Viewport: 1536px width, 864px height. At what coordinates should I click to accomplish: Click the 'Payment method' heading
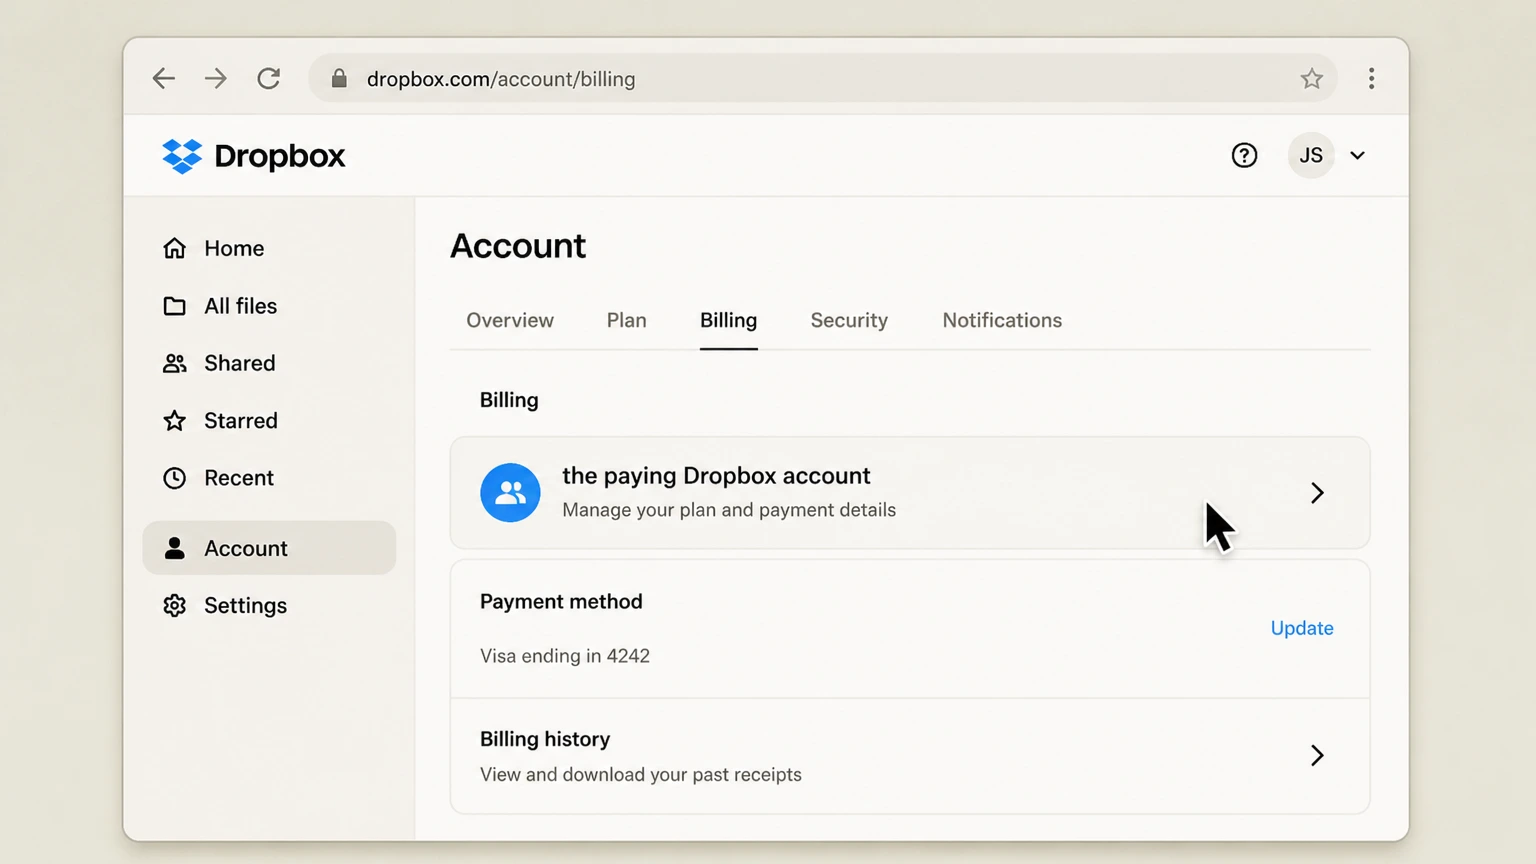(x=561, y=602)
